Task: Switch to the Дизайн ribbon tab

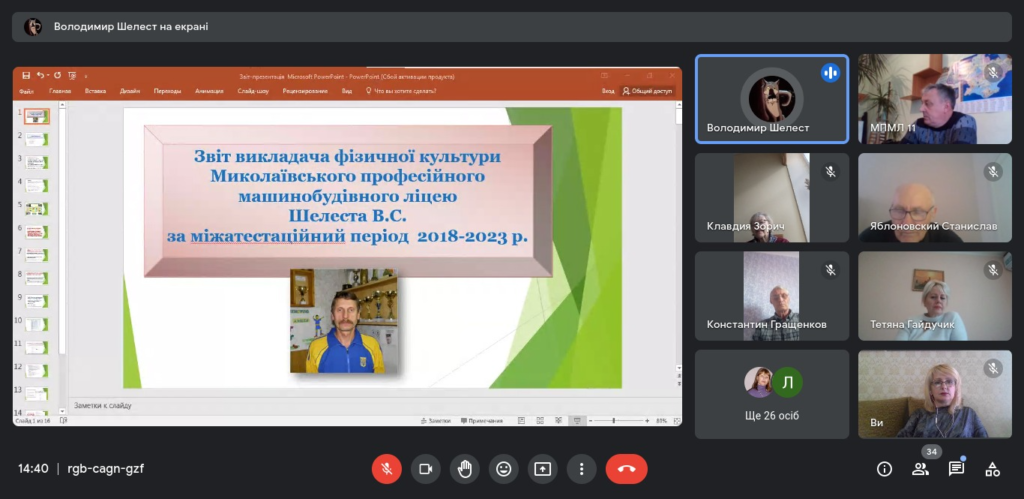Action: [x=129, y=91]
